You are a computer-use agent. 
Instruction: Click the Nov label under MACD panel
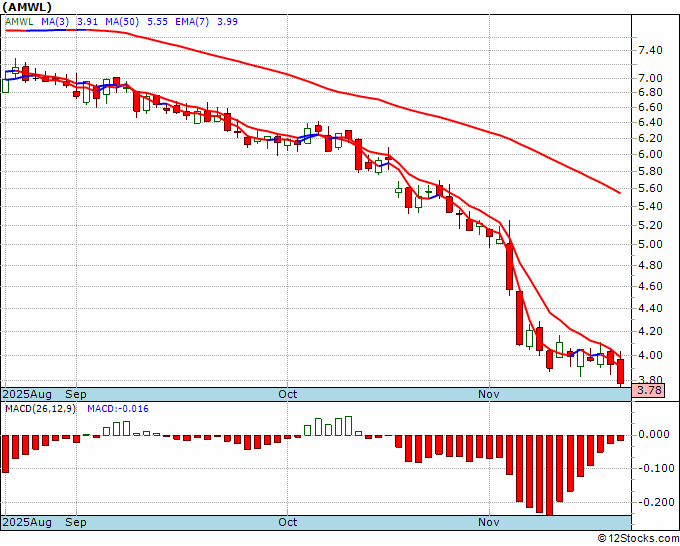489,522
